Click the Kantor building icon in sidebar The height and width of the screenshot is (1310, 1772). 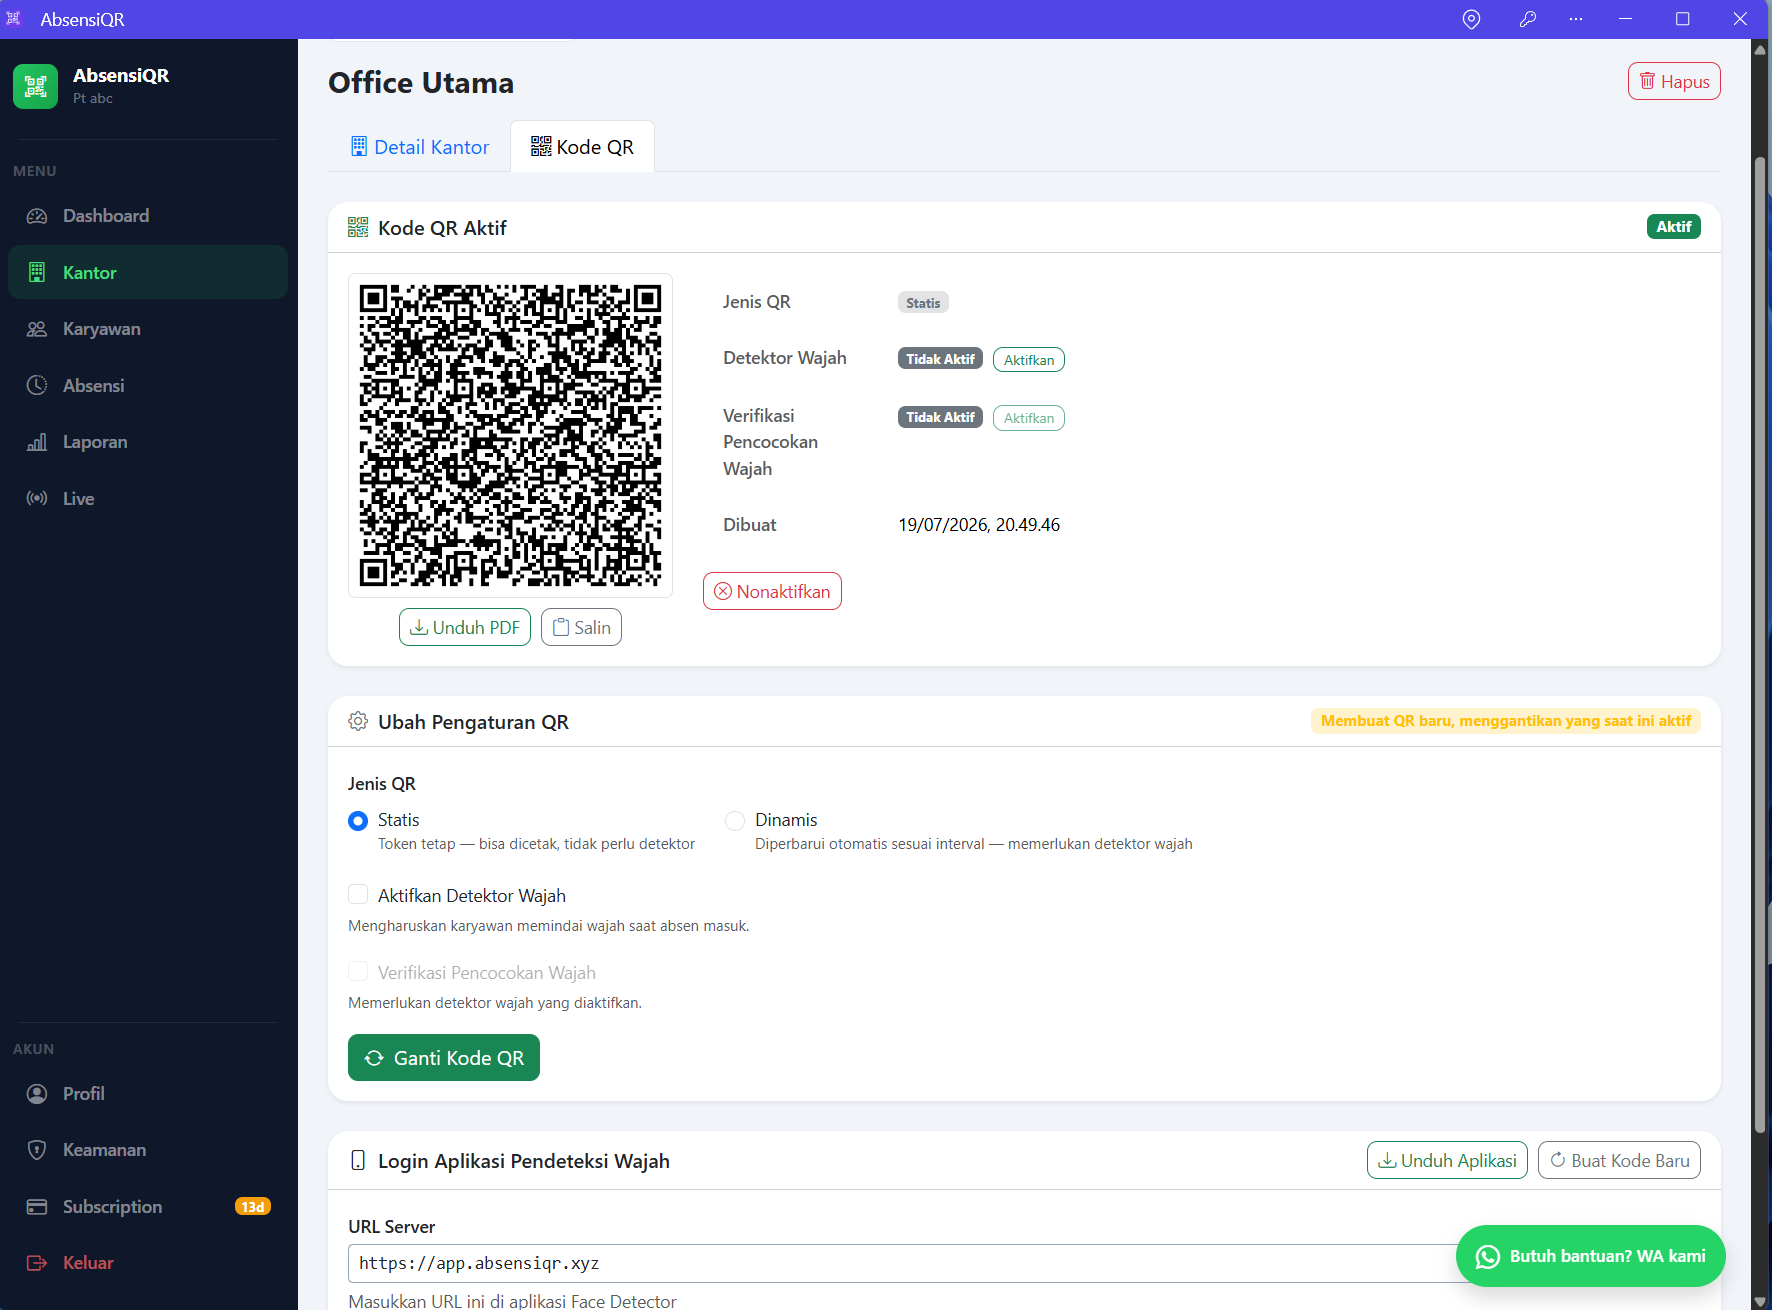coord(37,272)
